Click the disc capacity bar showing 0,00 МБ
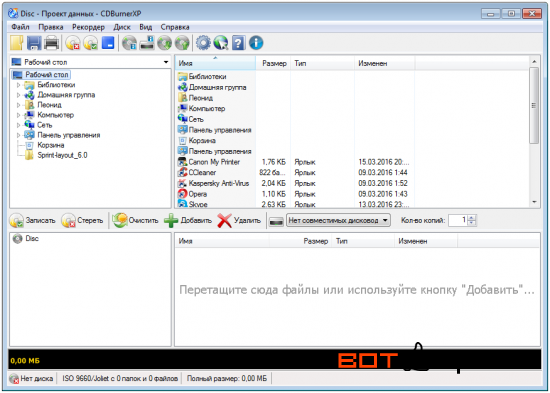The height and width of the screenshot is (393, 550). (275, 360)
